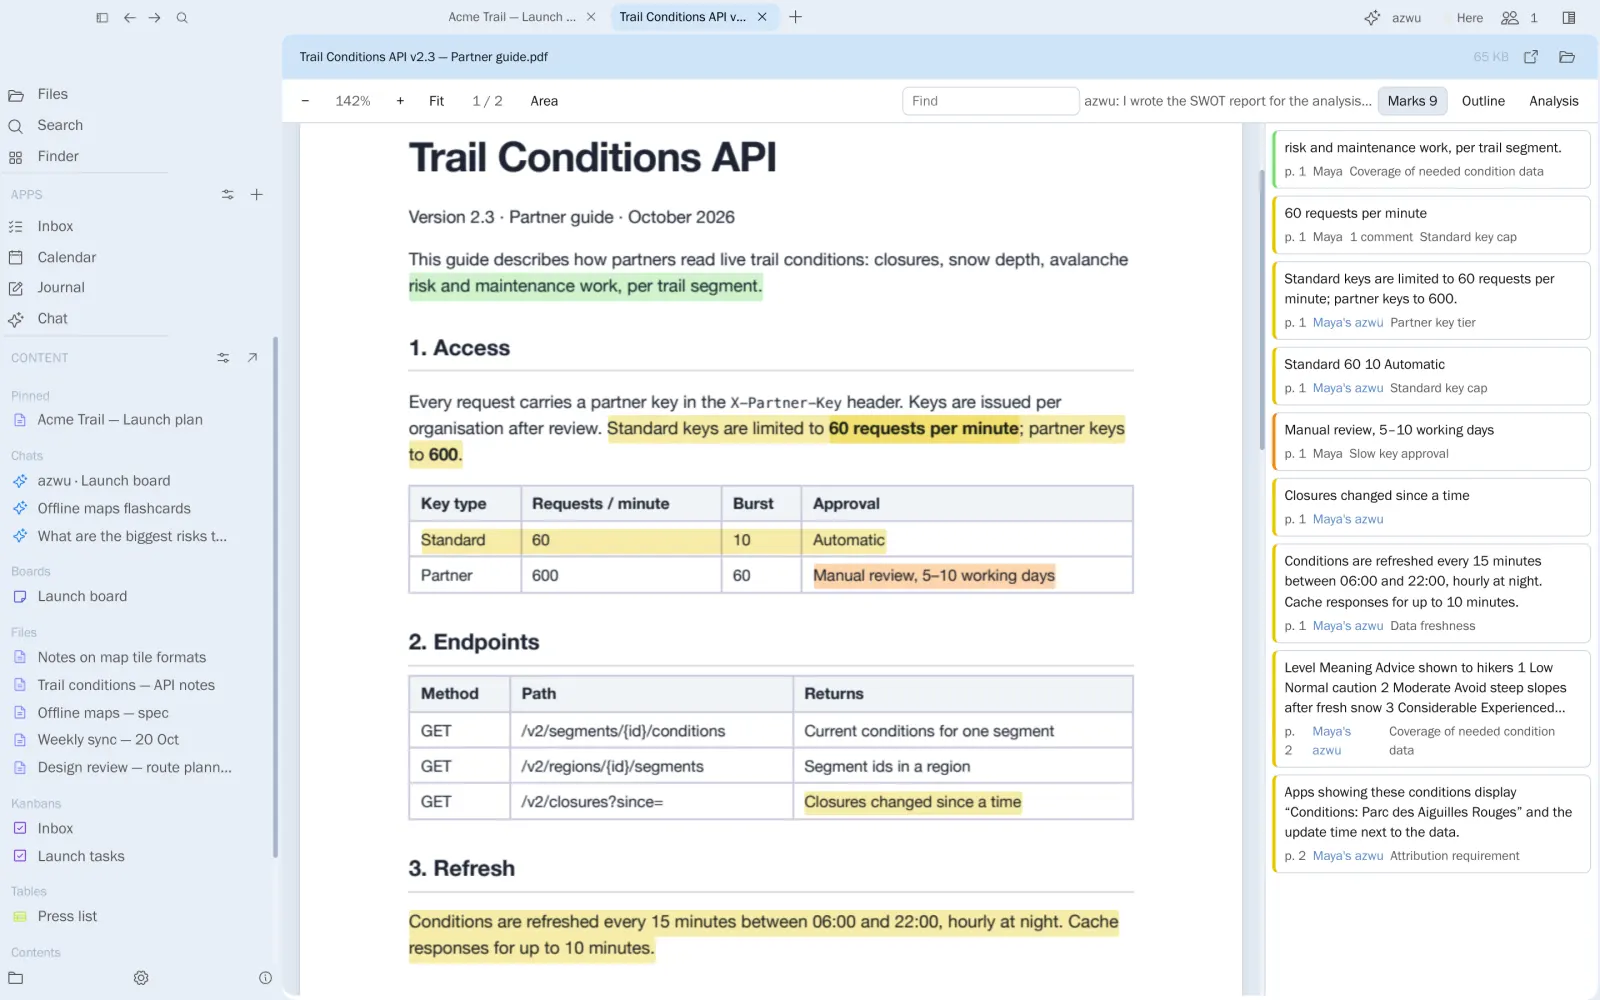
Task: Focus the Find input field
Action: (990, 101)
